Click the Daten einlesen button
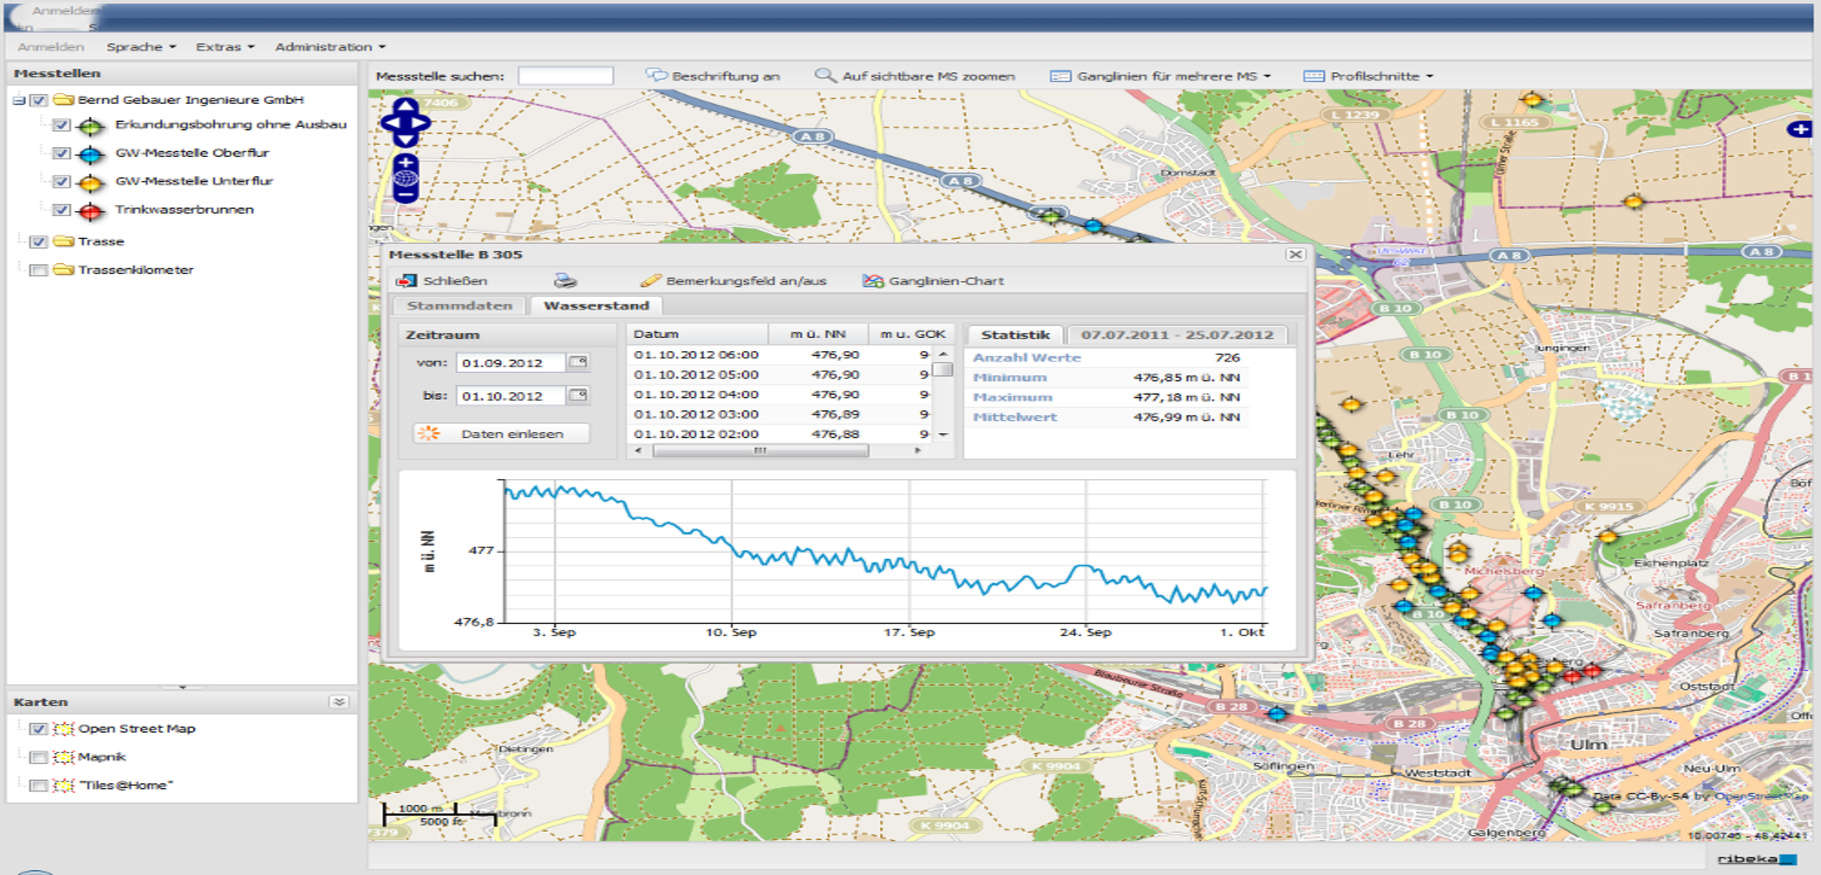 [x=501, y=434]
